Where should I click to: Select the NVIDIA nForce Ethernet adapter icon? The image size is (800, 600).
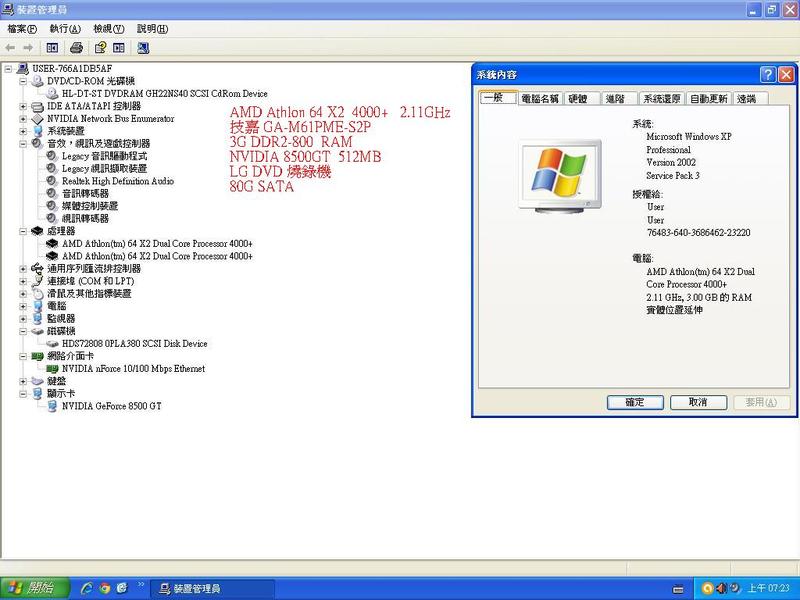[52, 368]
